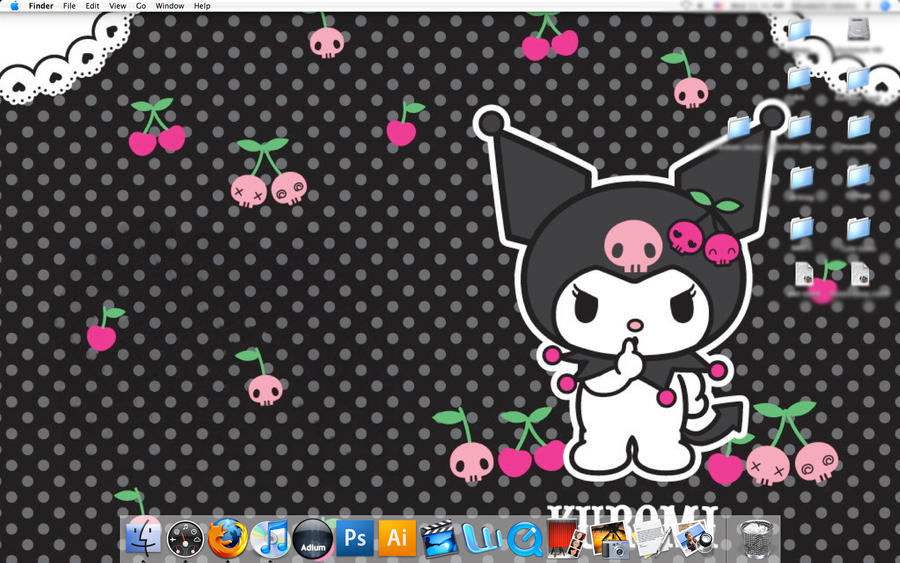Open the Finder menu
Screen dimensions: 900x563
(x=41, y=6)
